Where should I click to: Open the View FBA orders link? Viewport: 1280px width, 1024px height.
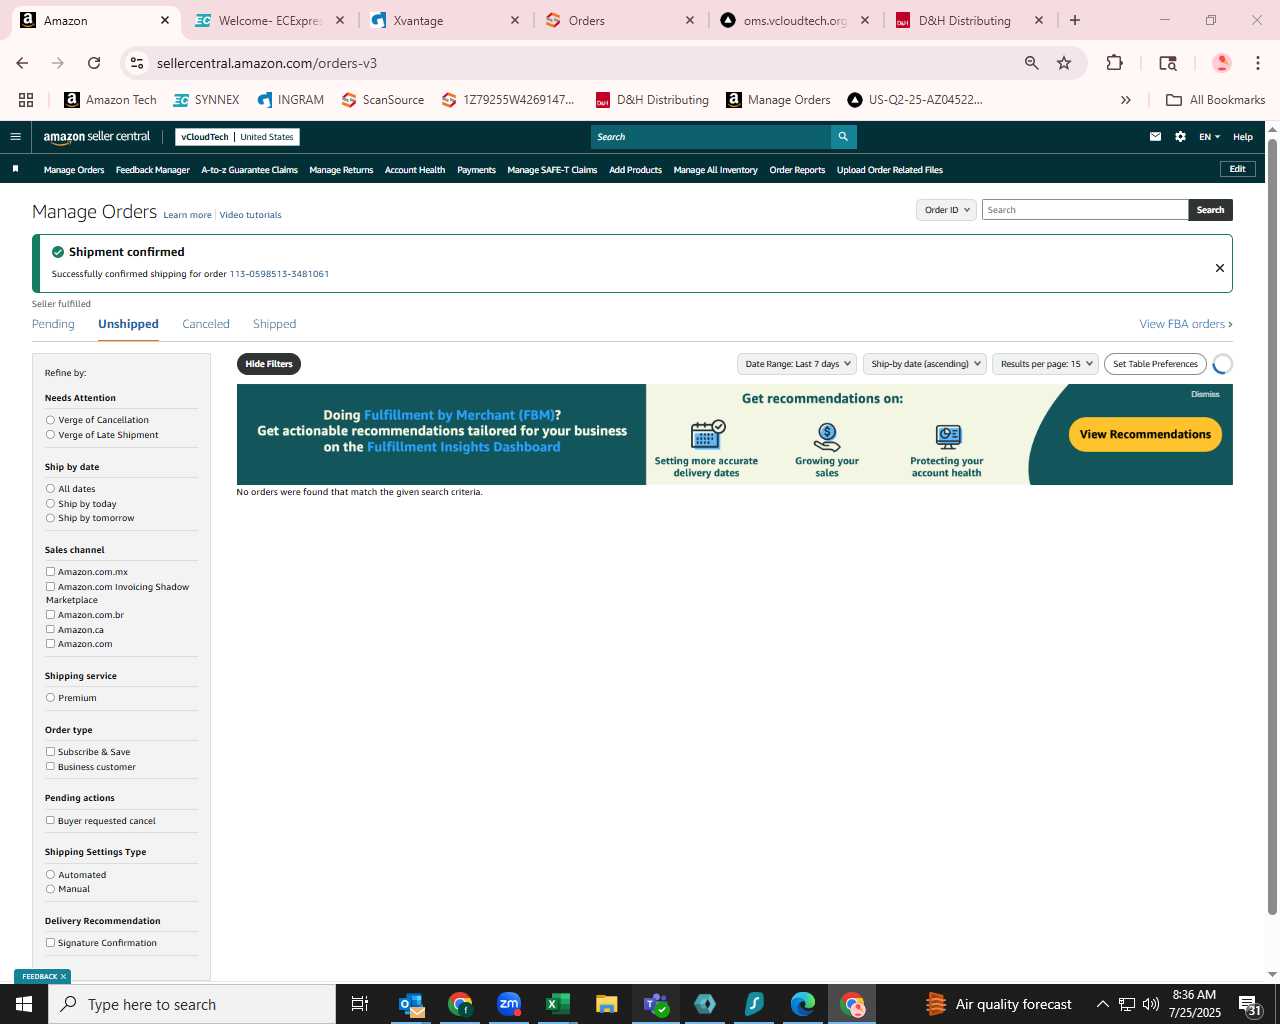pos(1186,324)
